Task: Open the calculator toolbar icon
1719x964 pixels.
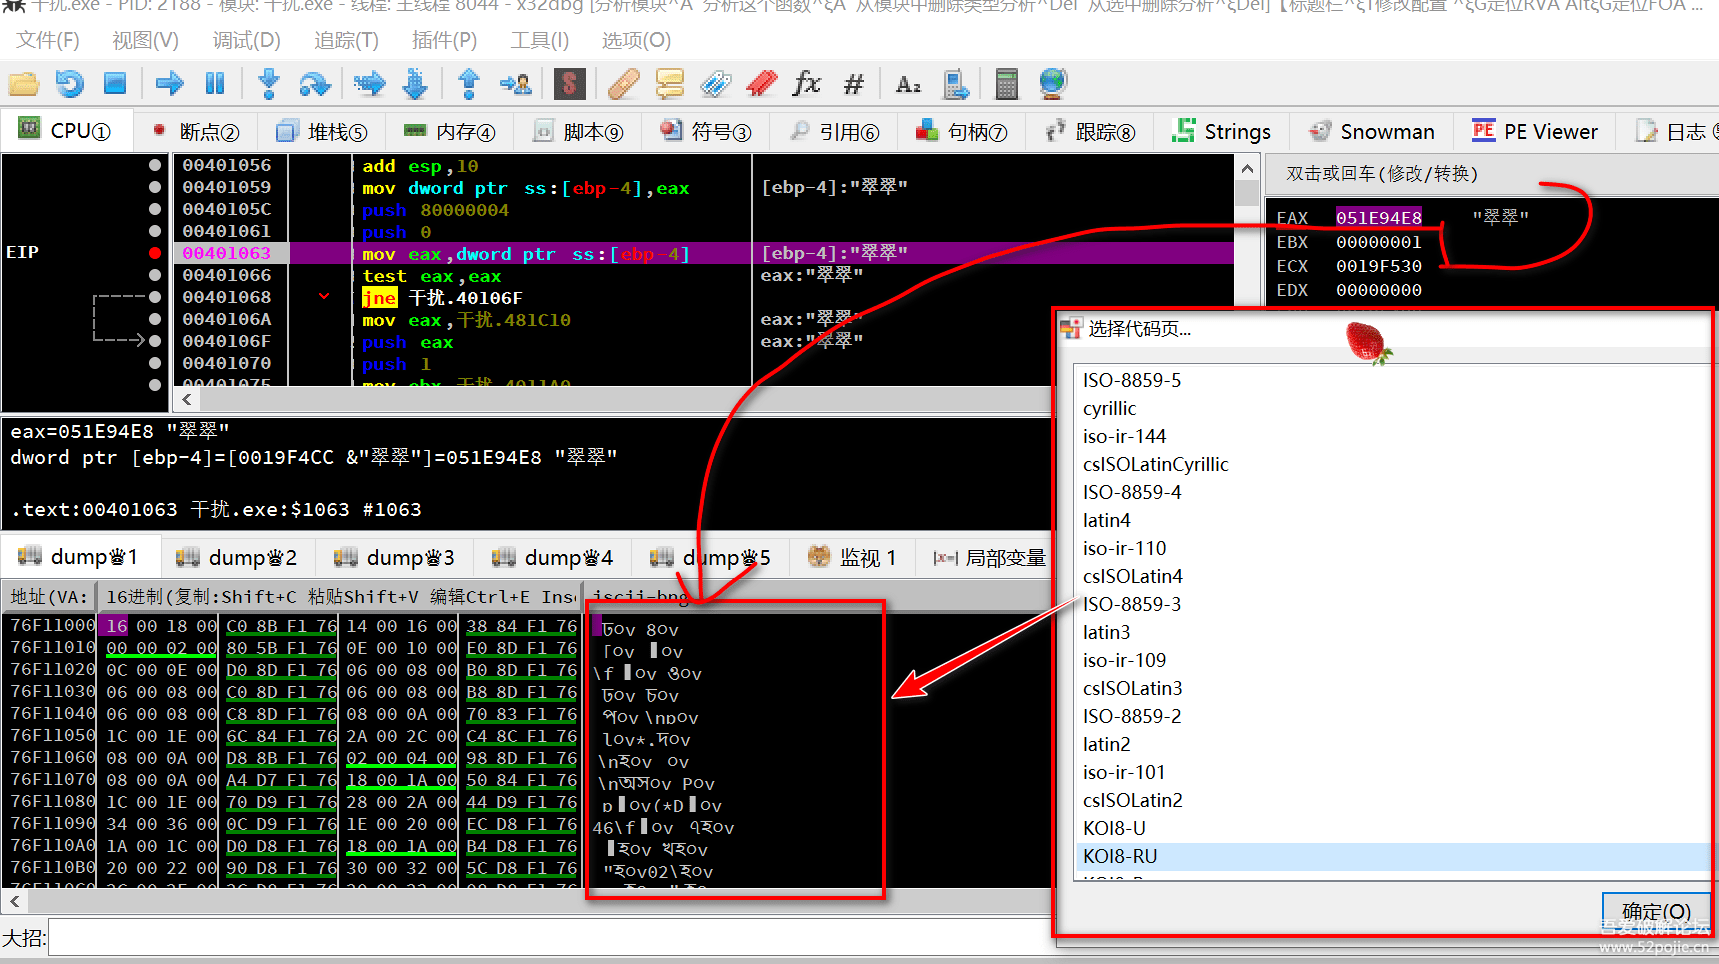Action: tap(1007, 84)
